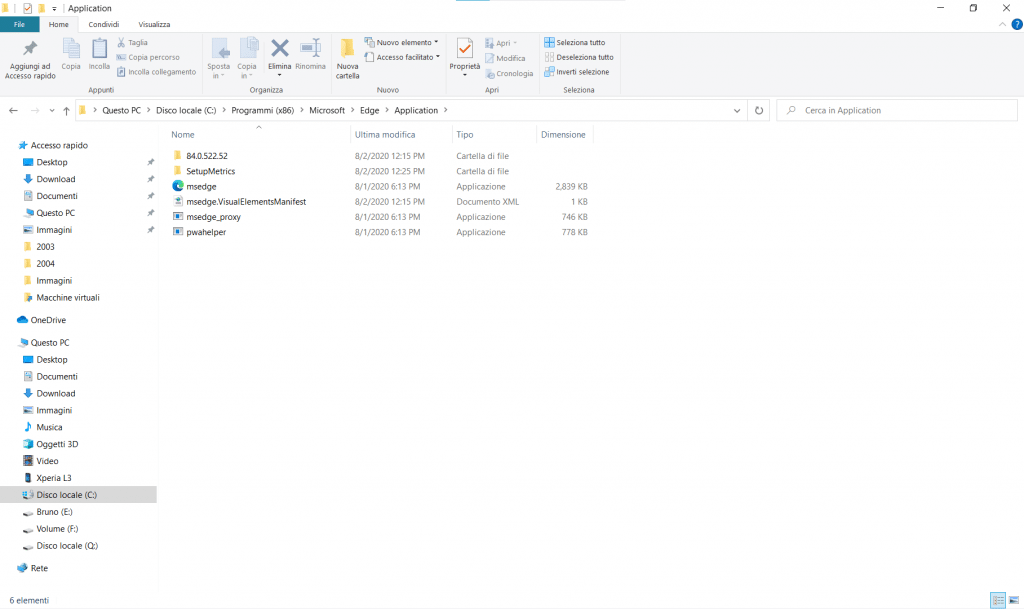Click Aggiungi ad Accesso rapido pin icon

click(30, 50)
